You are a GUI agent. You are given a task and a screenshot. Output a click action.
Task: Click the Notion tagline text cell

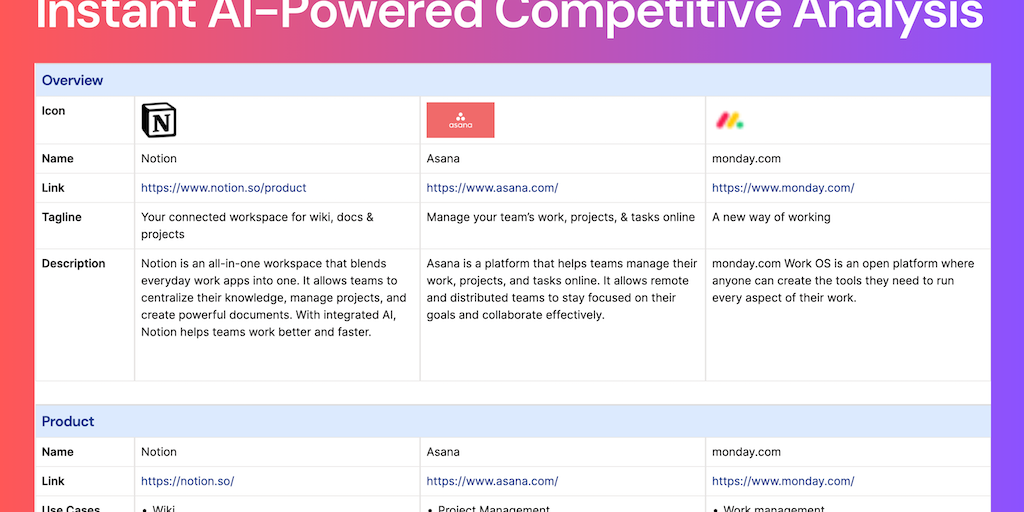point(257,225)
